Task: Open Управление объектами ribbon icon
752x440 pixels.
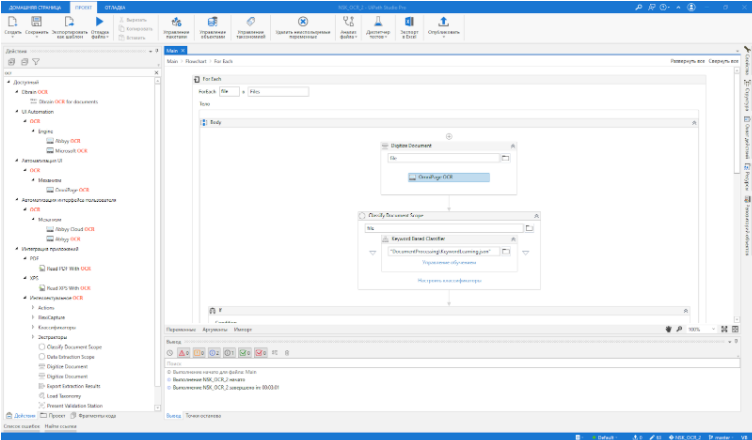Action: pos(212,22)
